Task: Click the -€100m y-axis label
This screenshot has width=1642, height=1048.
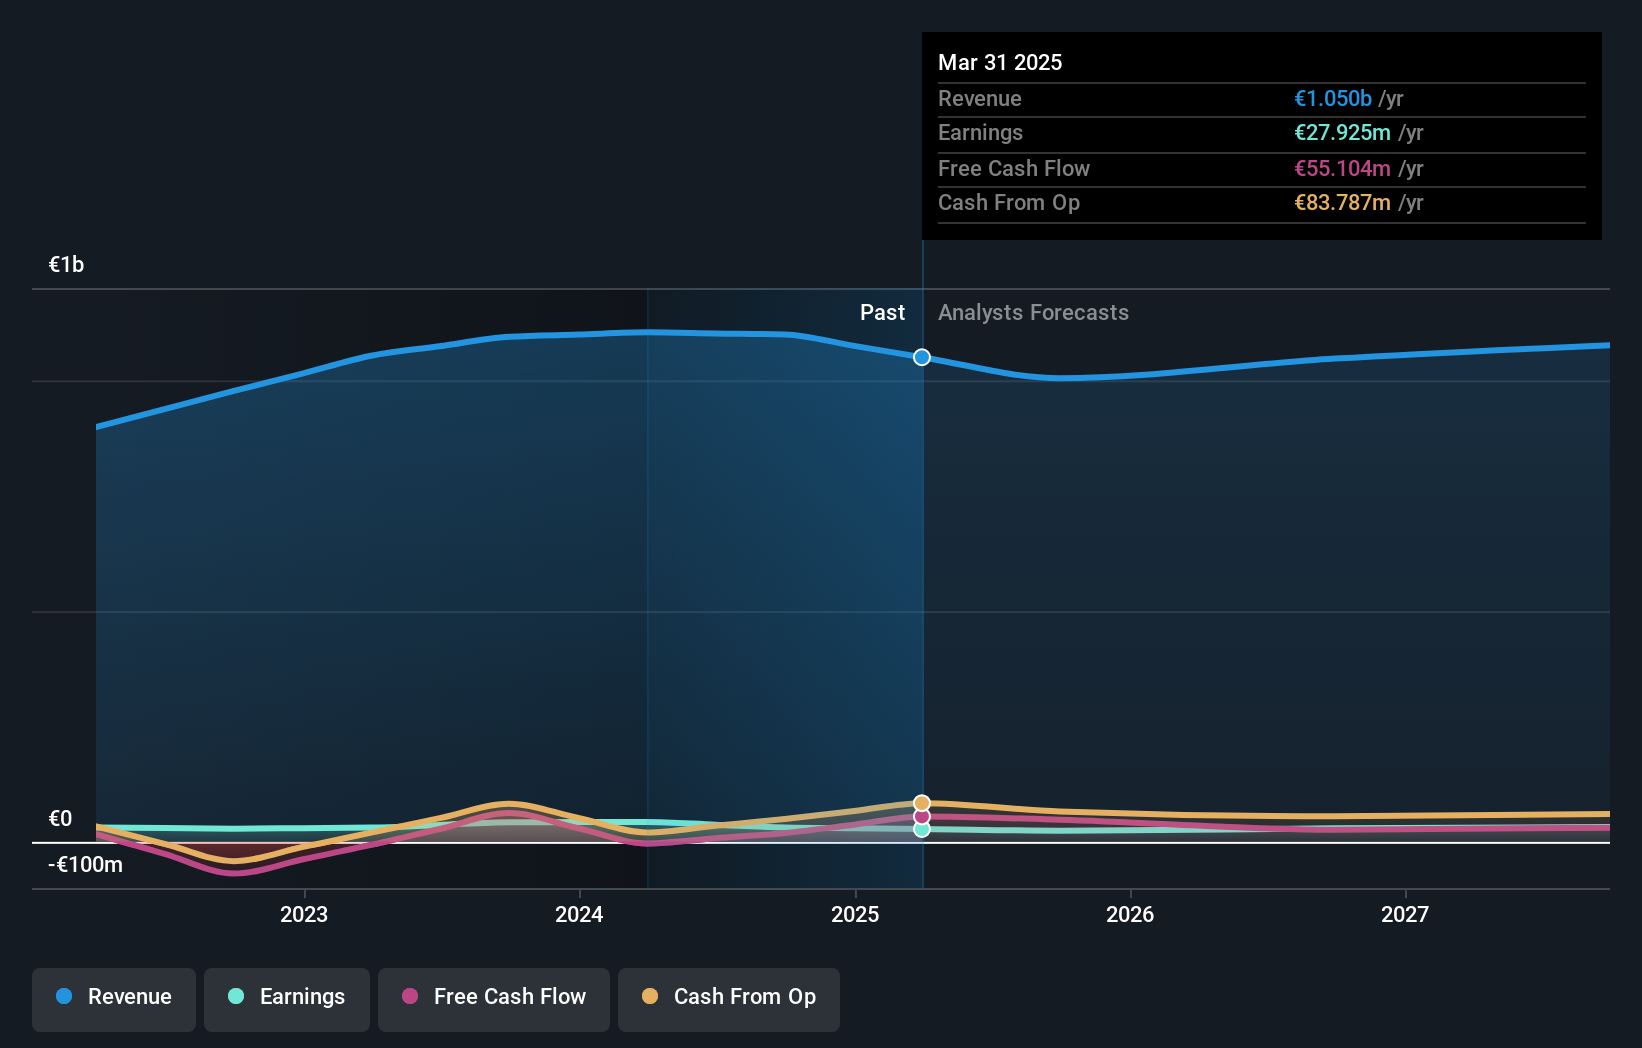Action: (85, 864)
